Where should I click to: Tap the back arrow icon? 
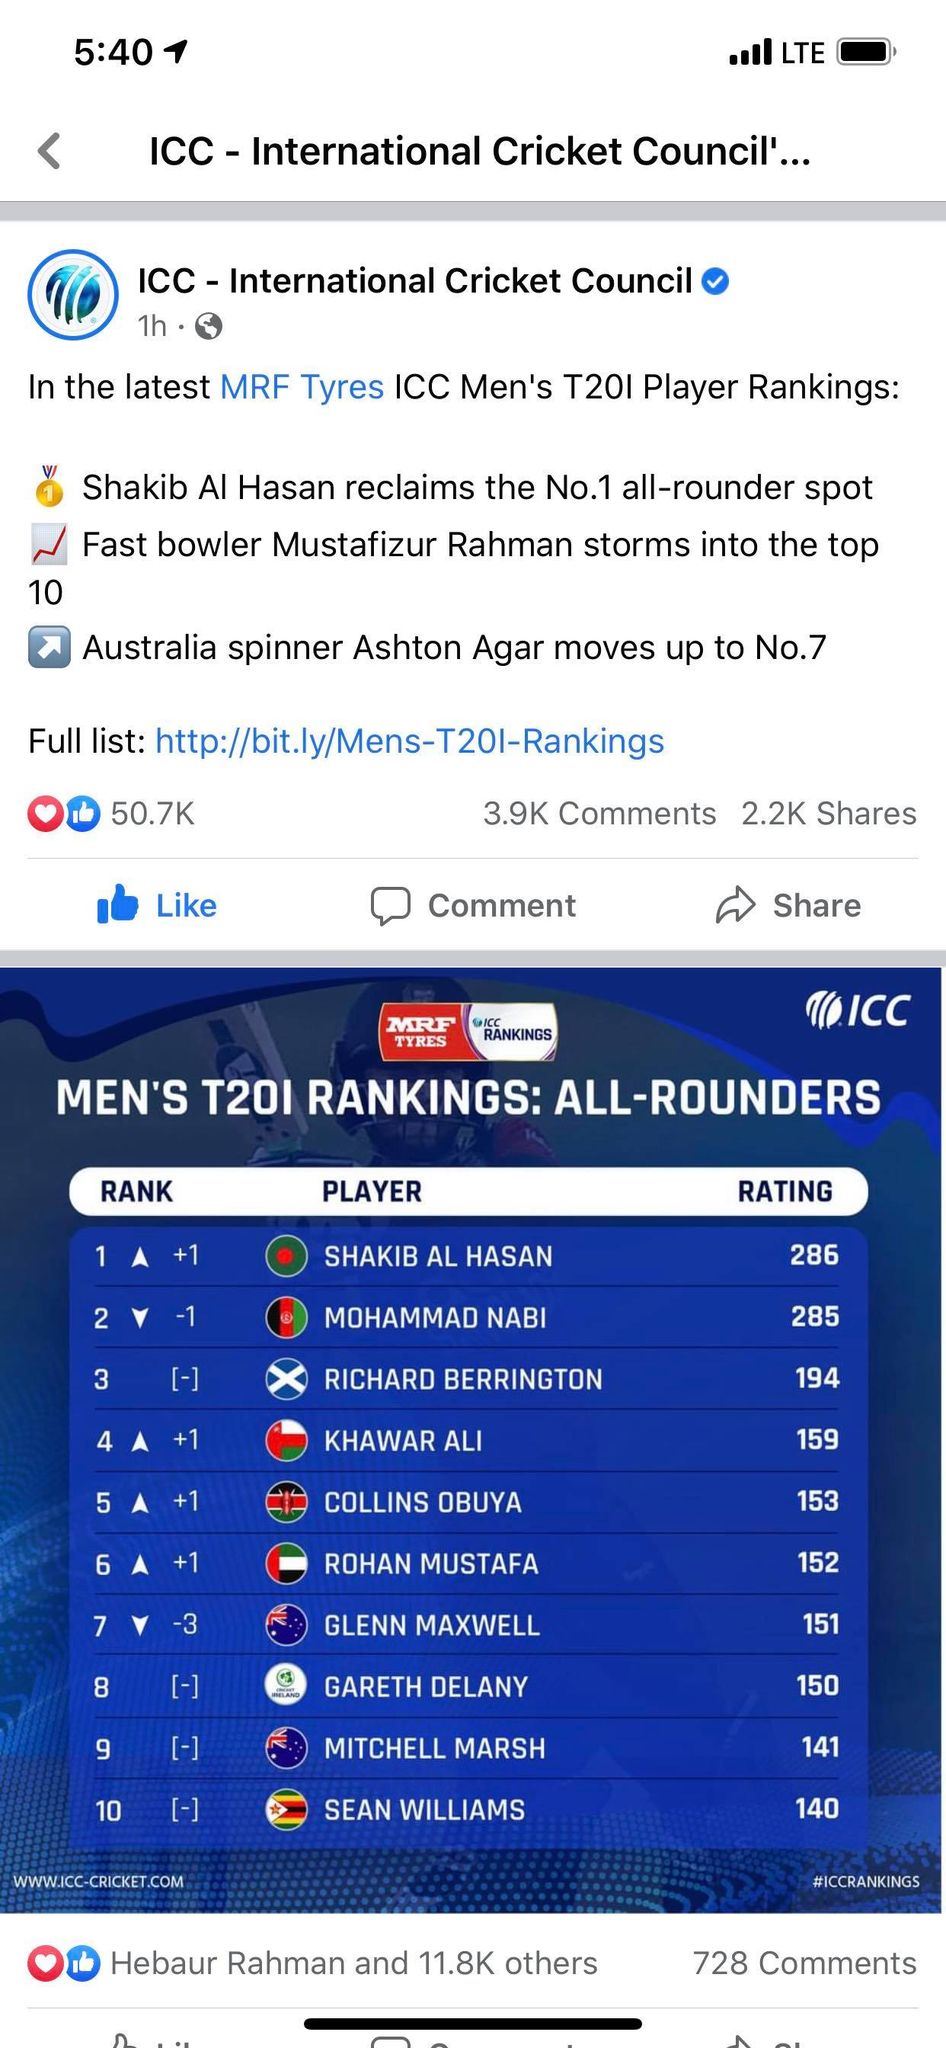49,151
